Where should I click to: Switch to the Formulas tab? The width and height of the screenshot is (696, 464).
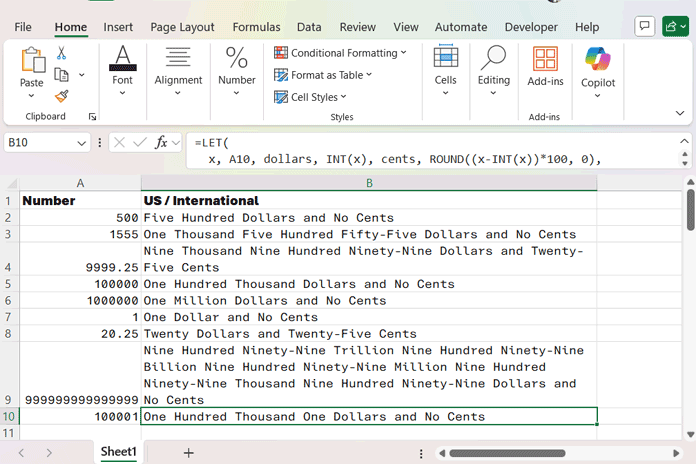click(x=256, y=27)
